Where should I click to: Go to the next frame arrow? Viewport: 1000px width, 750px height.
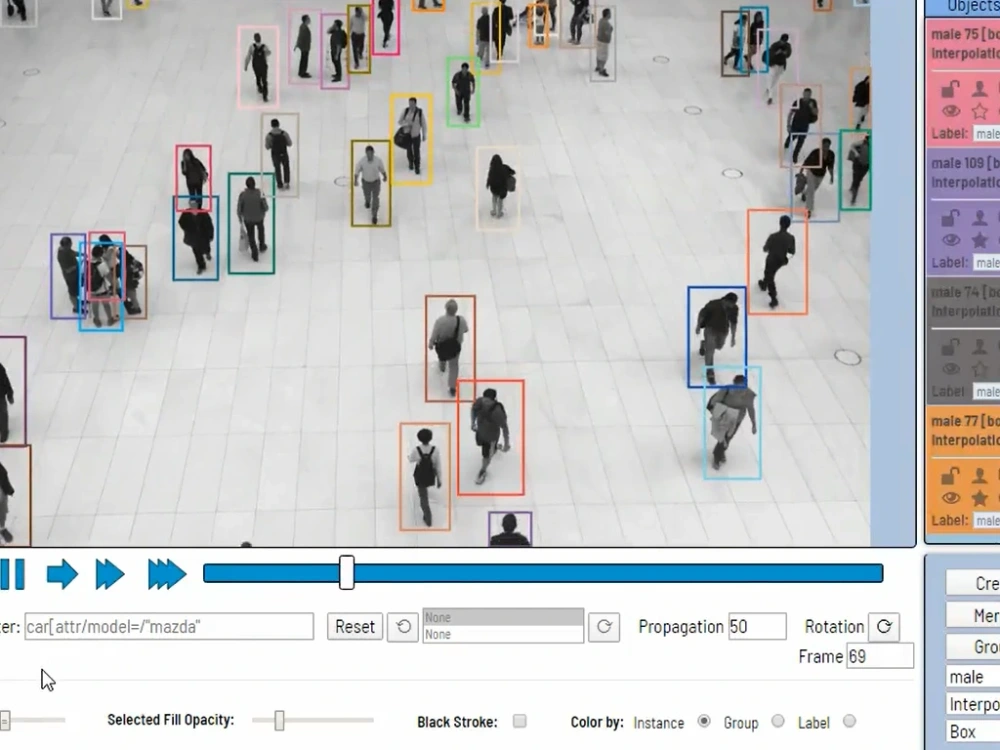tap(62, 574)
